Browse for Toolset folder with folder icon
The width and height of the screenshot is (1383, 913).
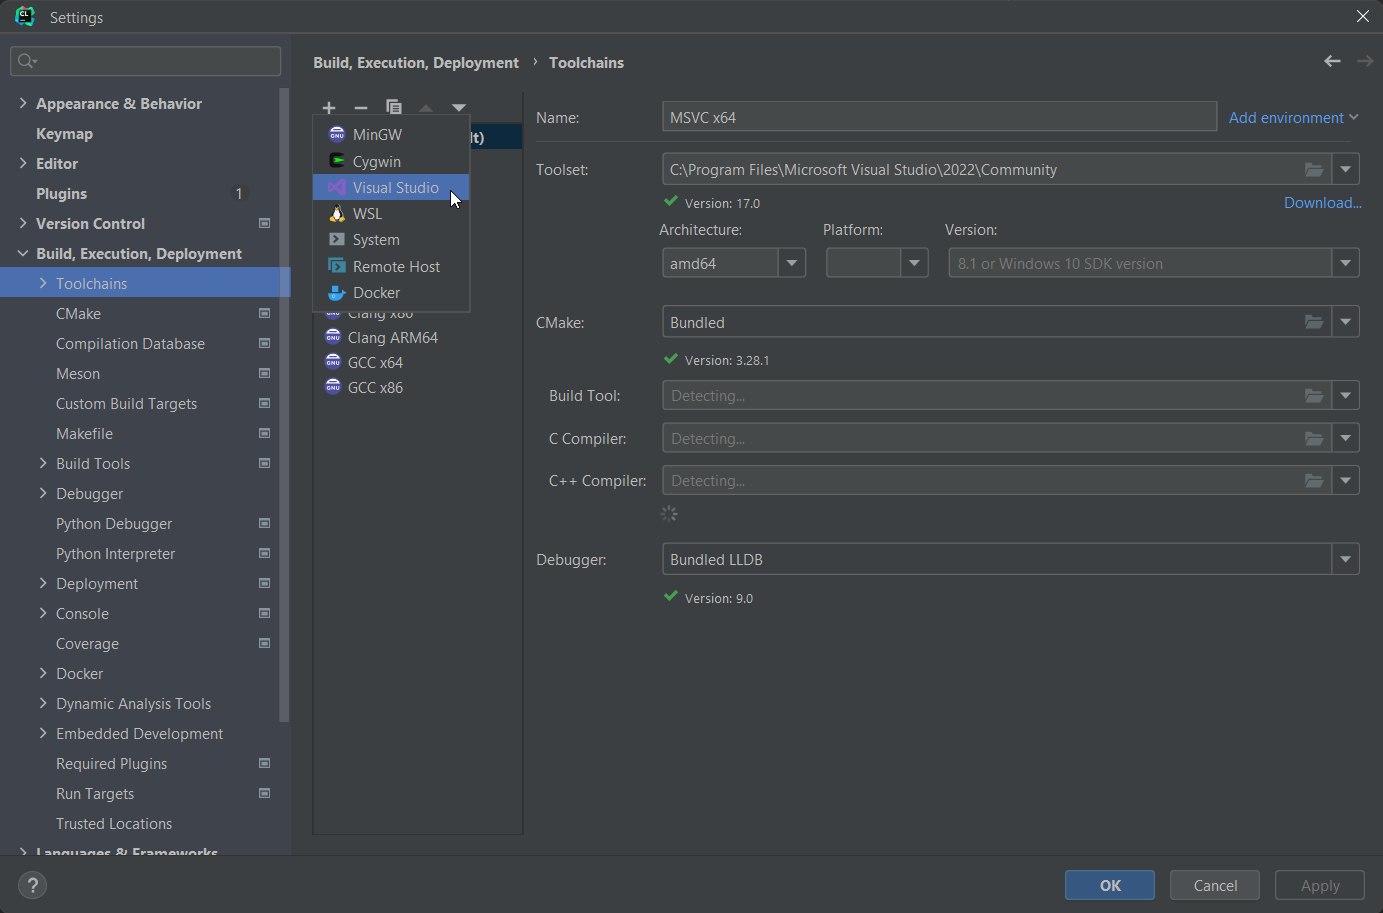tap(1314, 169)
